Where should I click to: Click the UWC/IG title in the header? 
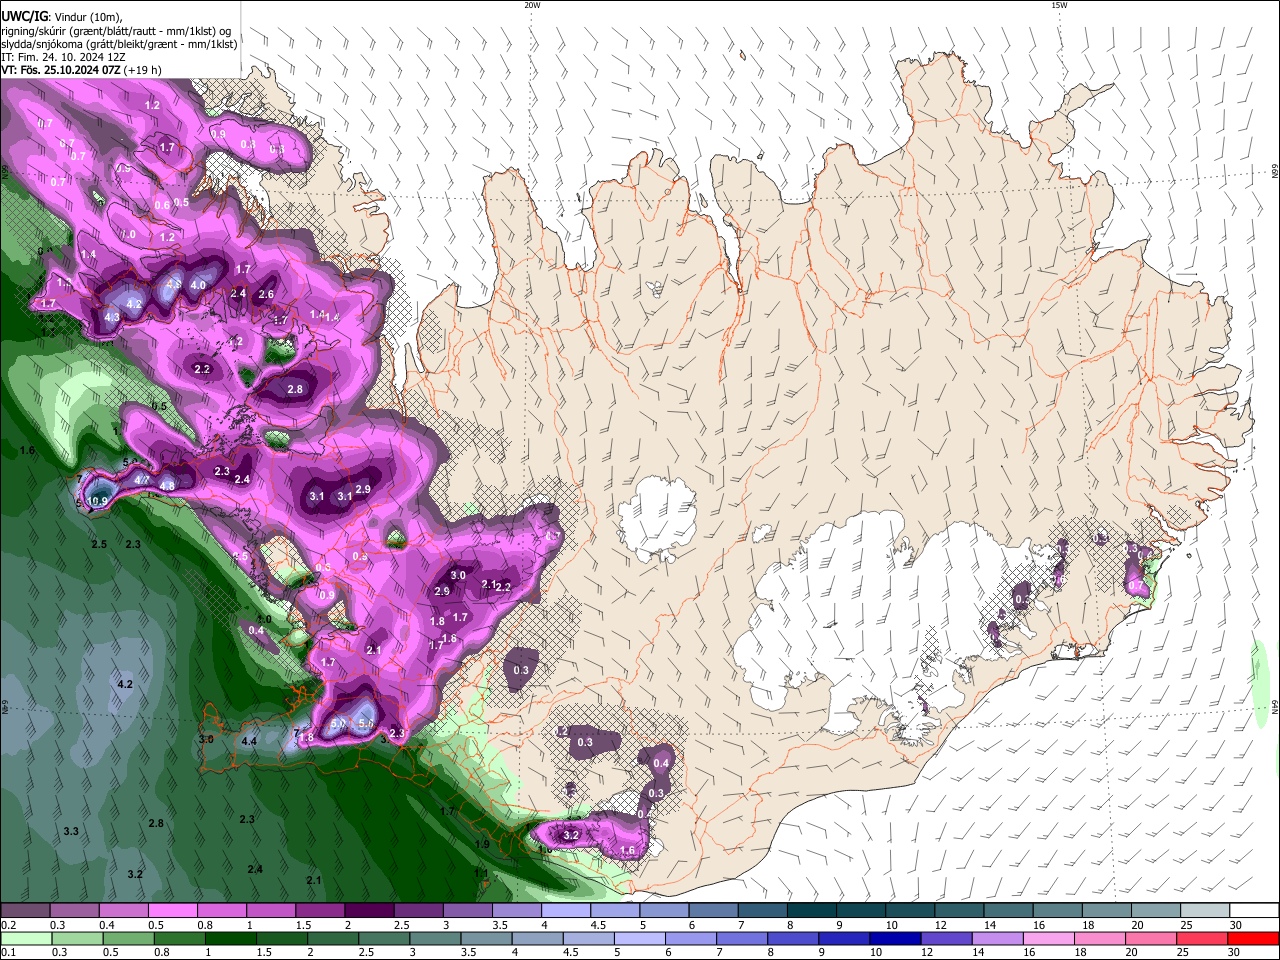click(x=24, y=17)
